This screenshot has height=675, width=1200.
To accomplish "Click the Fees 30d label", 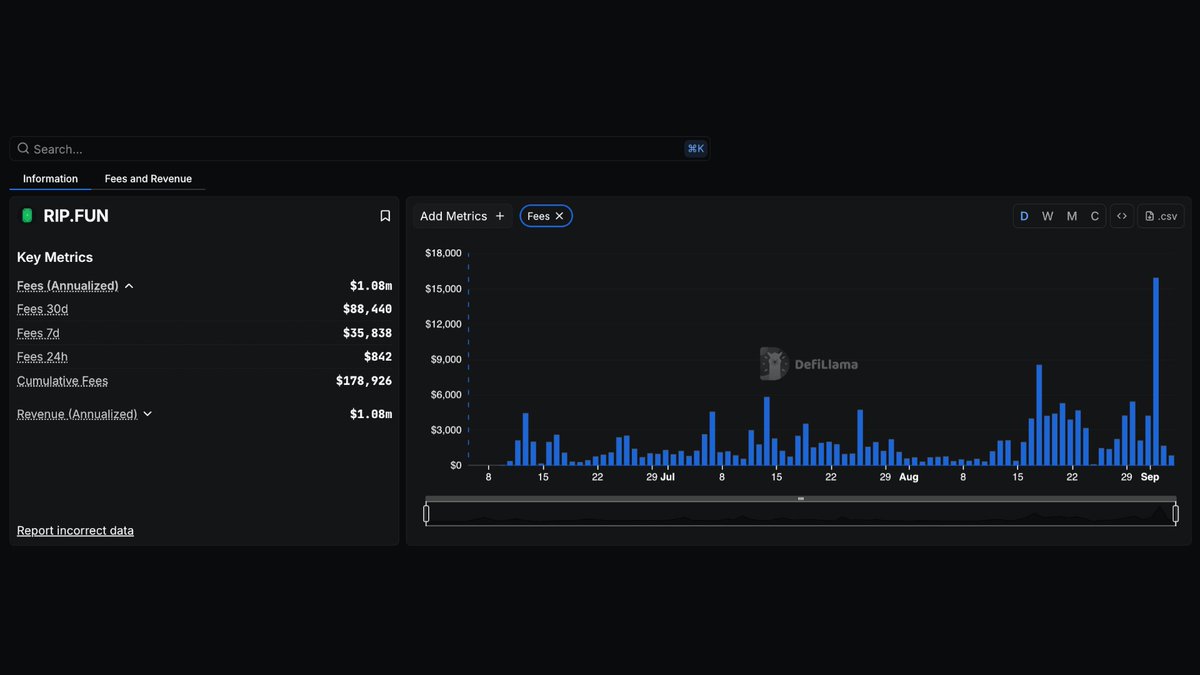I will [43, 309].
